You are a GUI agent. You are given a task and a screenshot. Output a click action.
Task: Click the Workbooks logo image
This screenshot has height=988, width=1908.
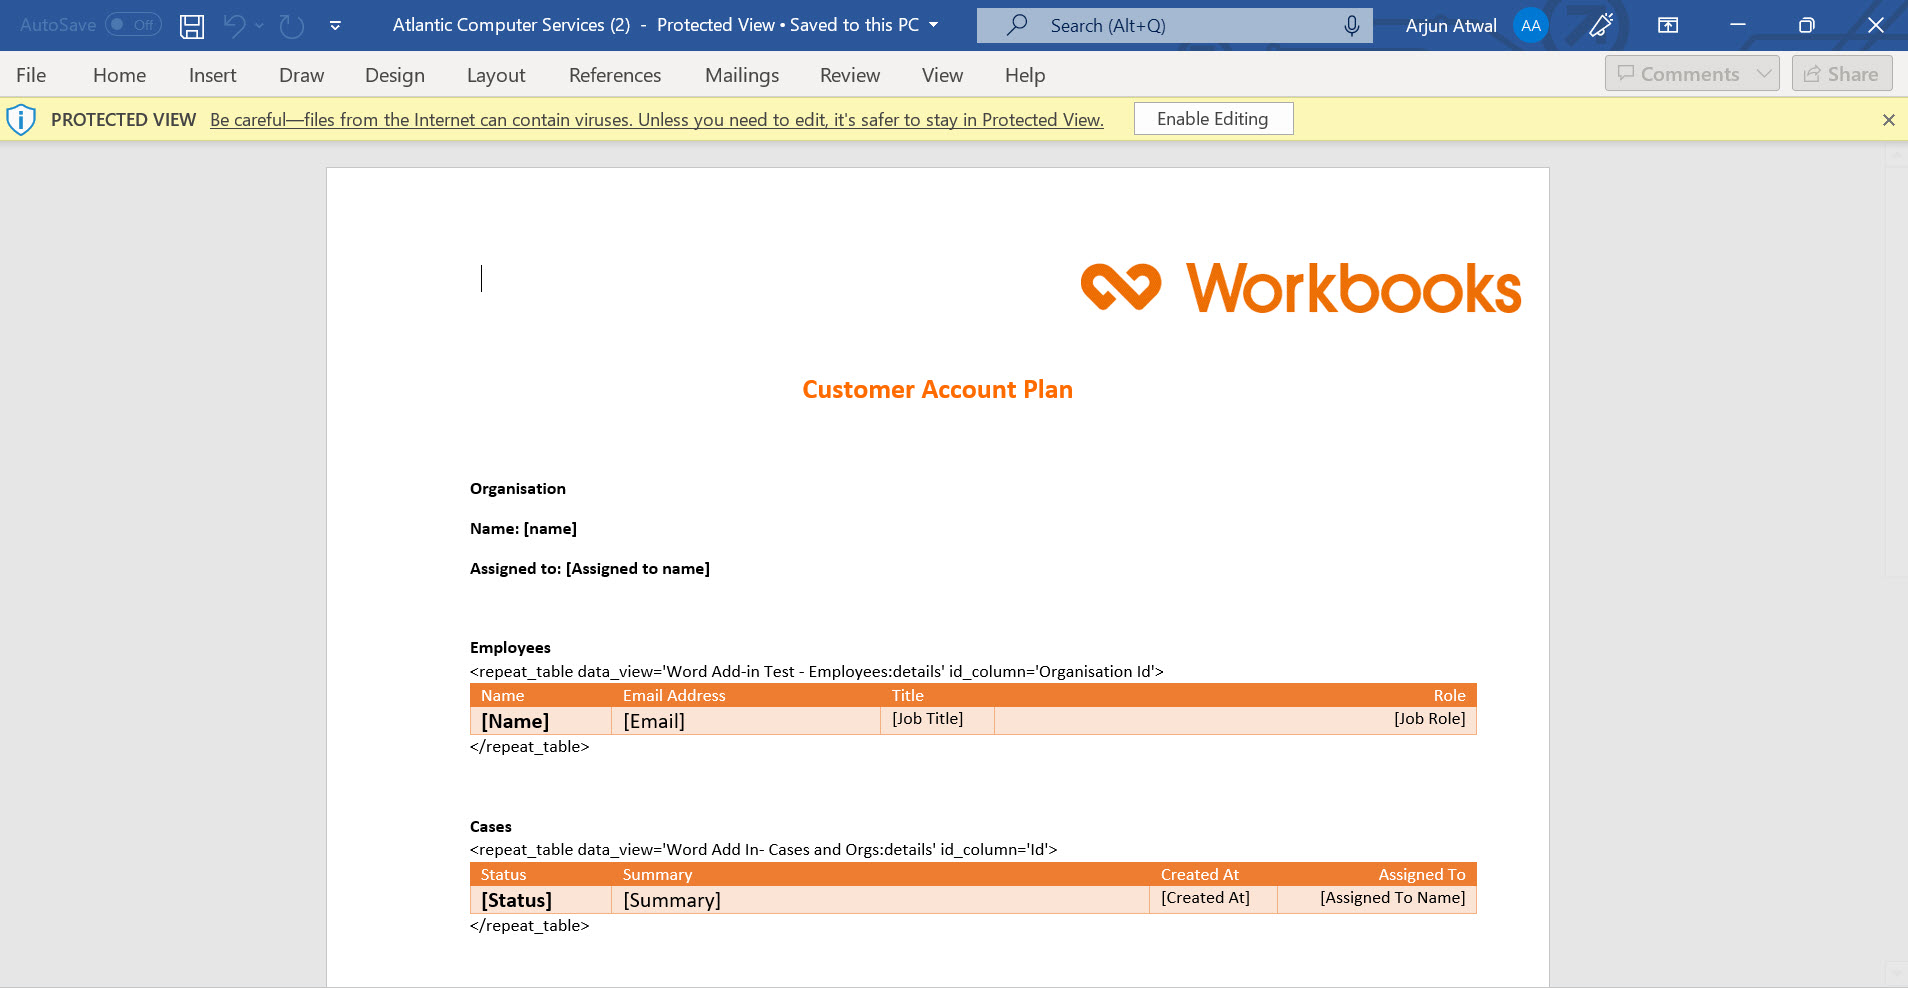pyautogui.click(x=1300, y=288)
